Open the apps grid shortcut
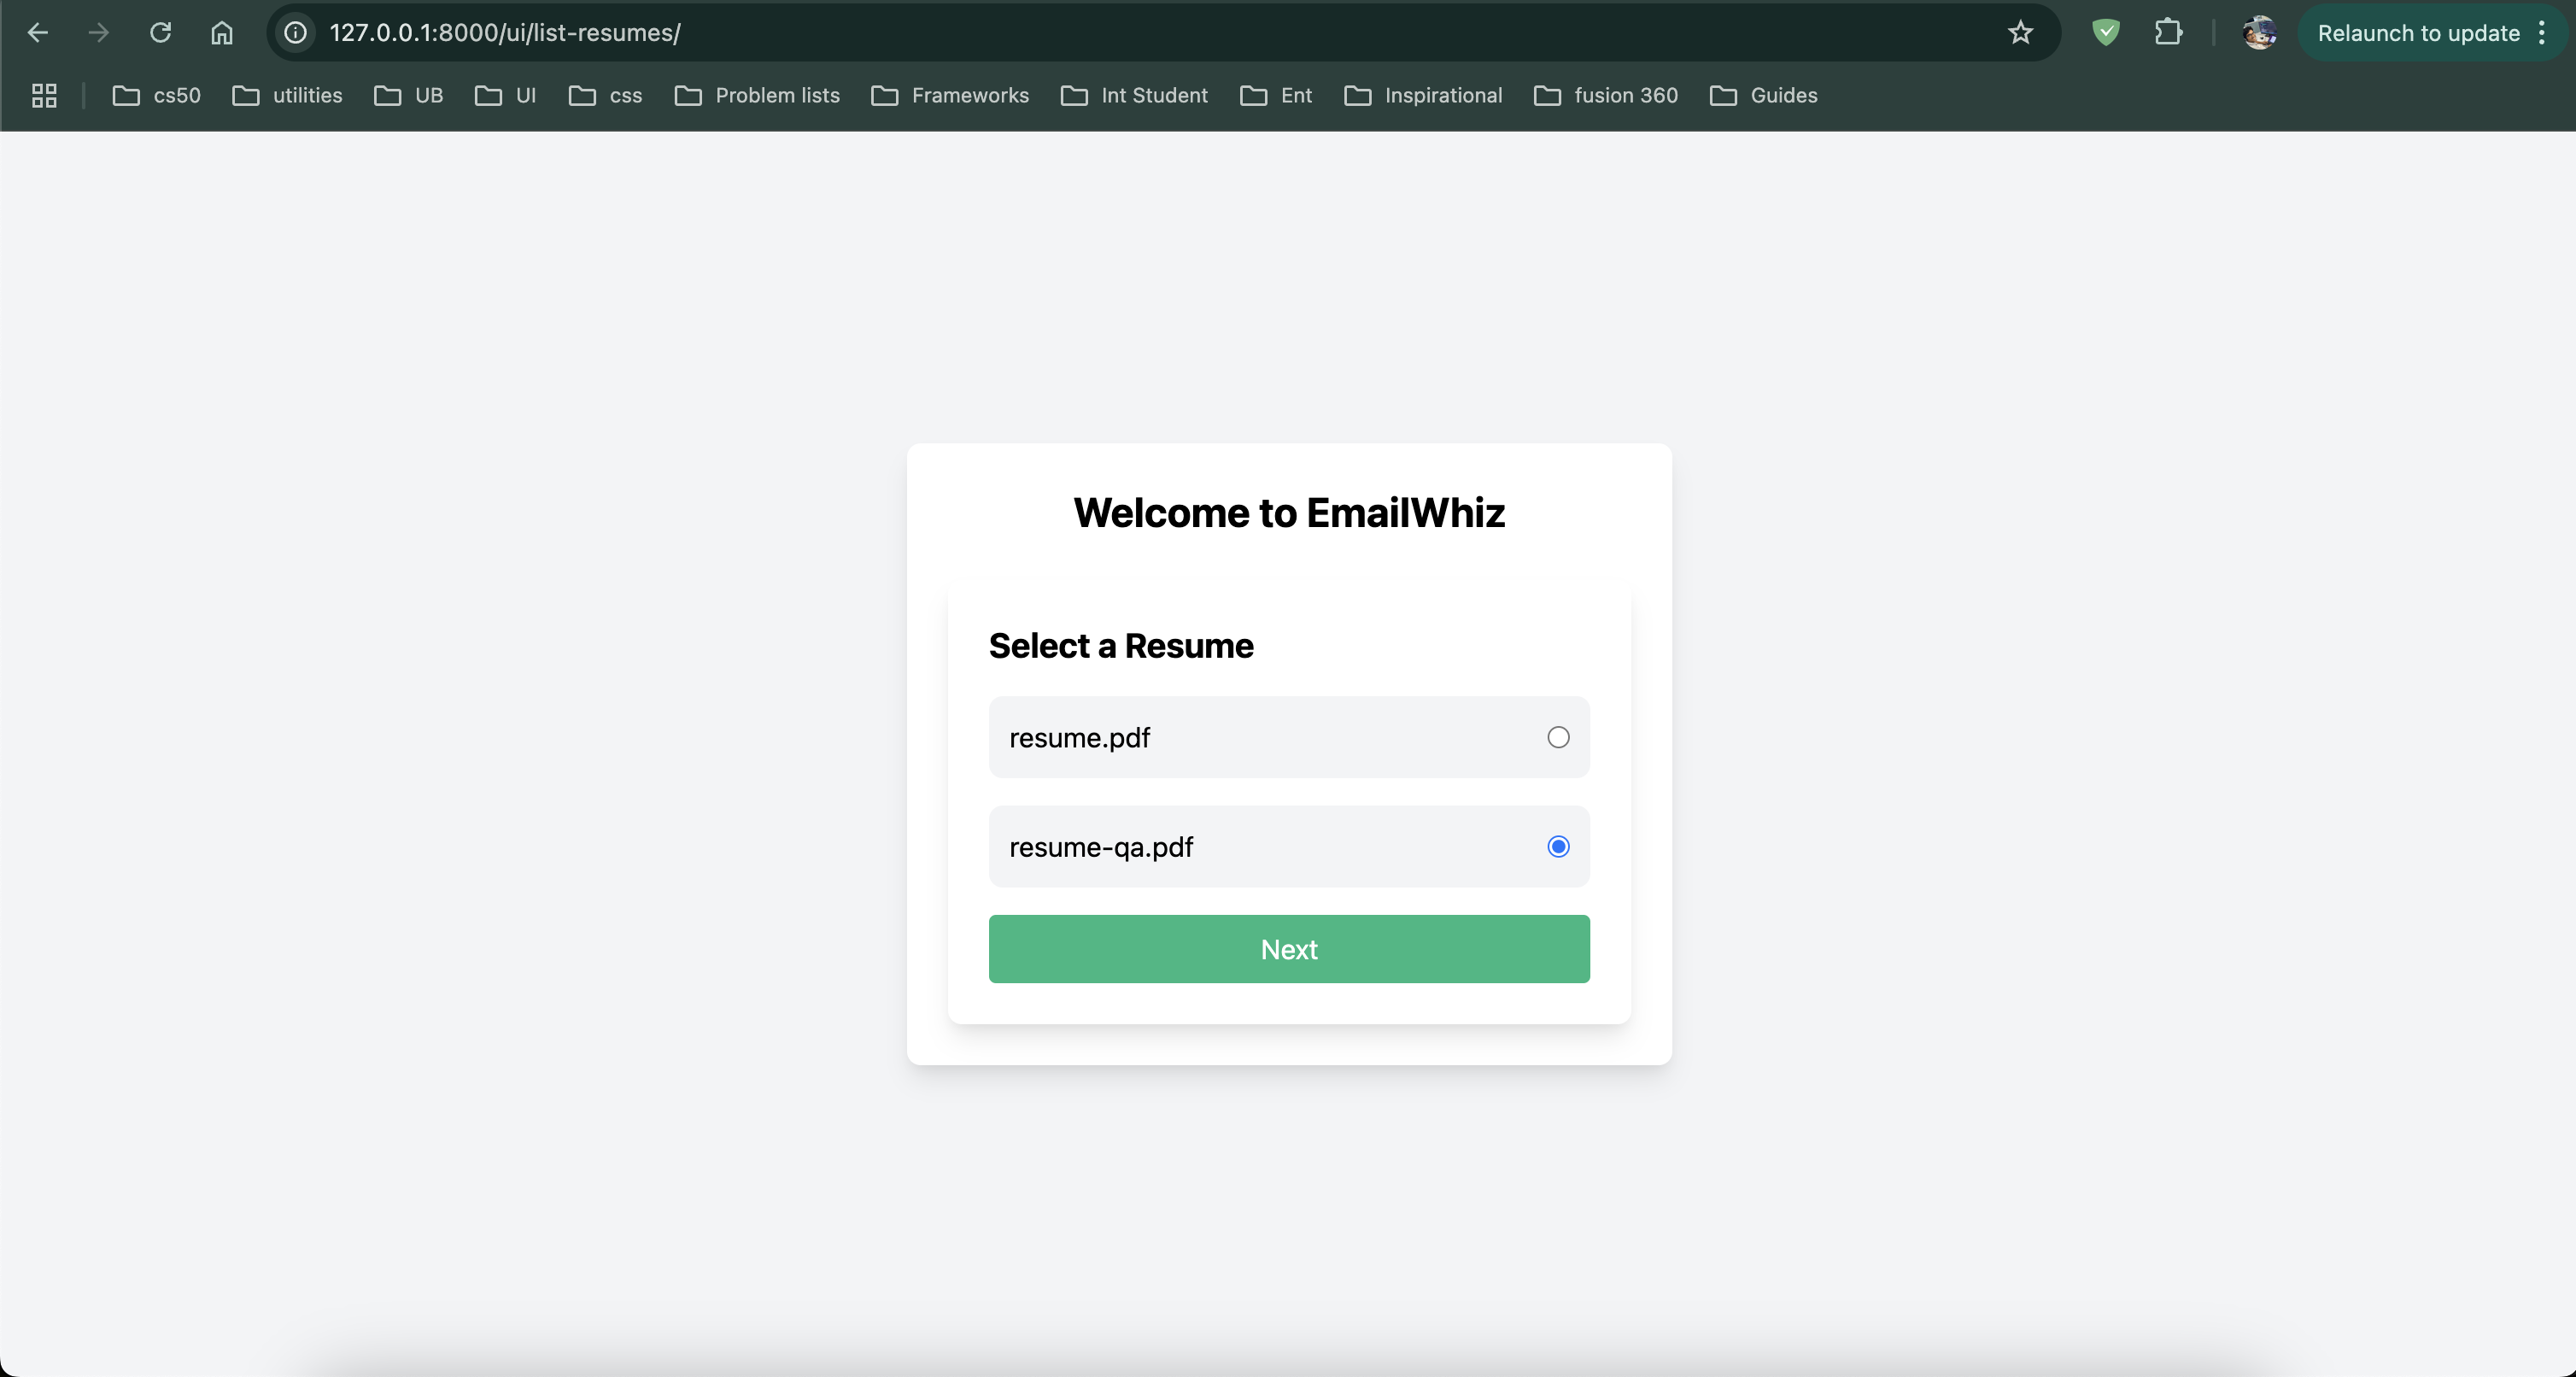 [x=44, y=96]
